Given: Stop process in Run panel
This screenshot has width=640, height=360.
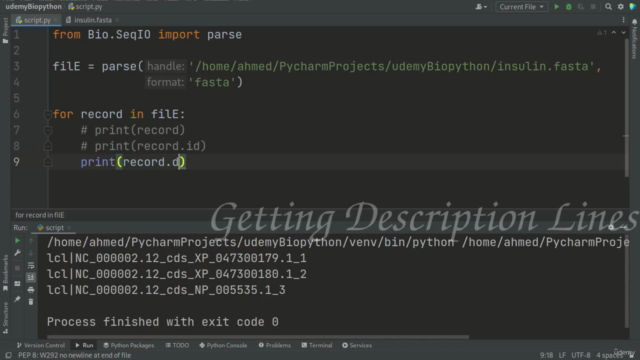Looking at the screenshot, I should click(x=17, y=268).
